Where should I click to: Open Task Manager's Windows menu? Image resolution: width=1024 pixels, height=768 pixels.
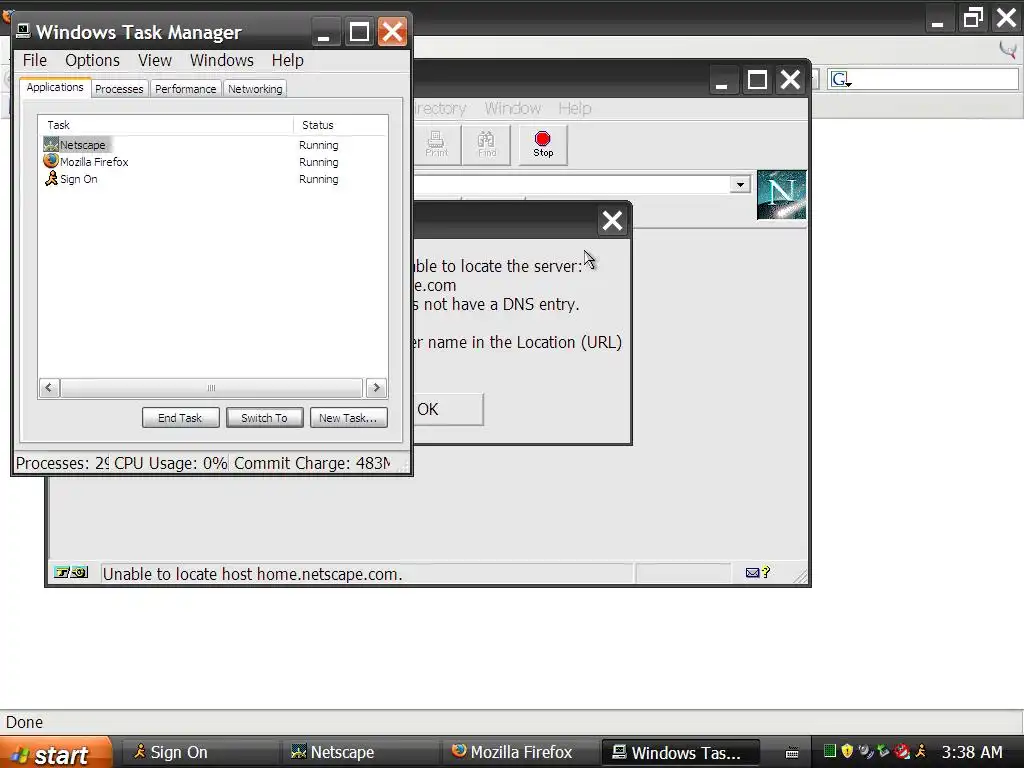[221, 60]
